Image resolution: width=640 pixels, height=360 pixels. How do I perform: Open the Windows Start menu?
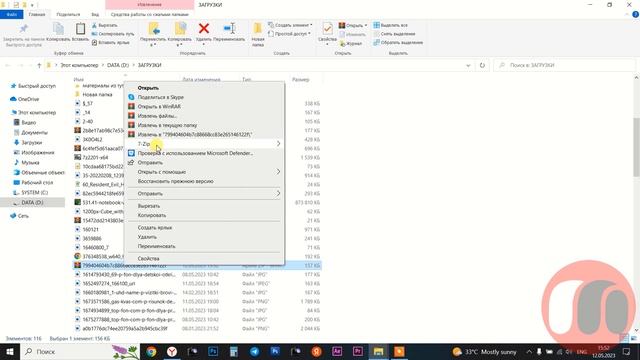(x=9, y=351)
